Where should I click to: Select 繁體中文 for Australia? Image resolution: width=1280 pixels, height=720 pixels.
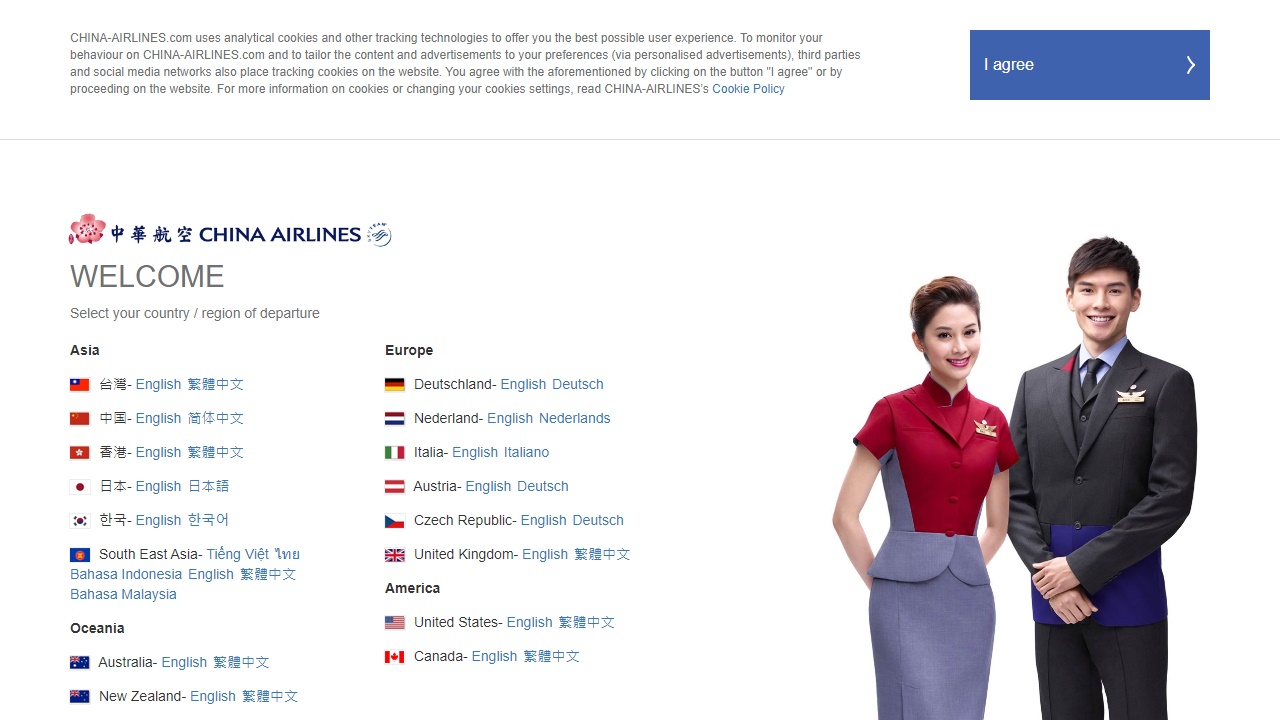241,662
